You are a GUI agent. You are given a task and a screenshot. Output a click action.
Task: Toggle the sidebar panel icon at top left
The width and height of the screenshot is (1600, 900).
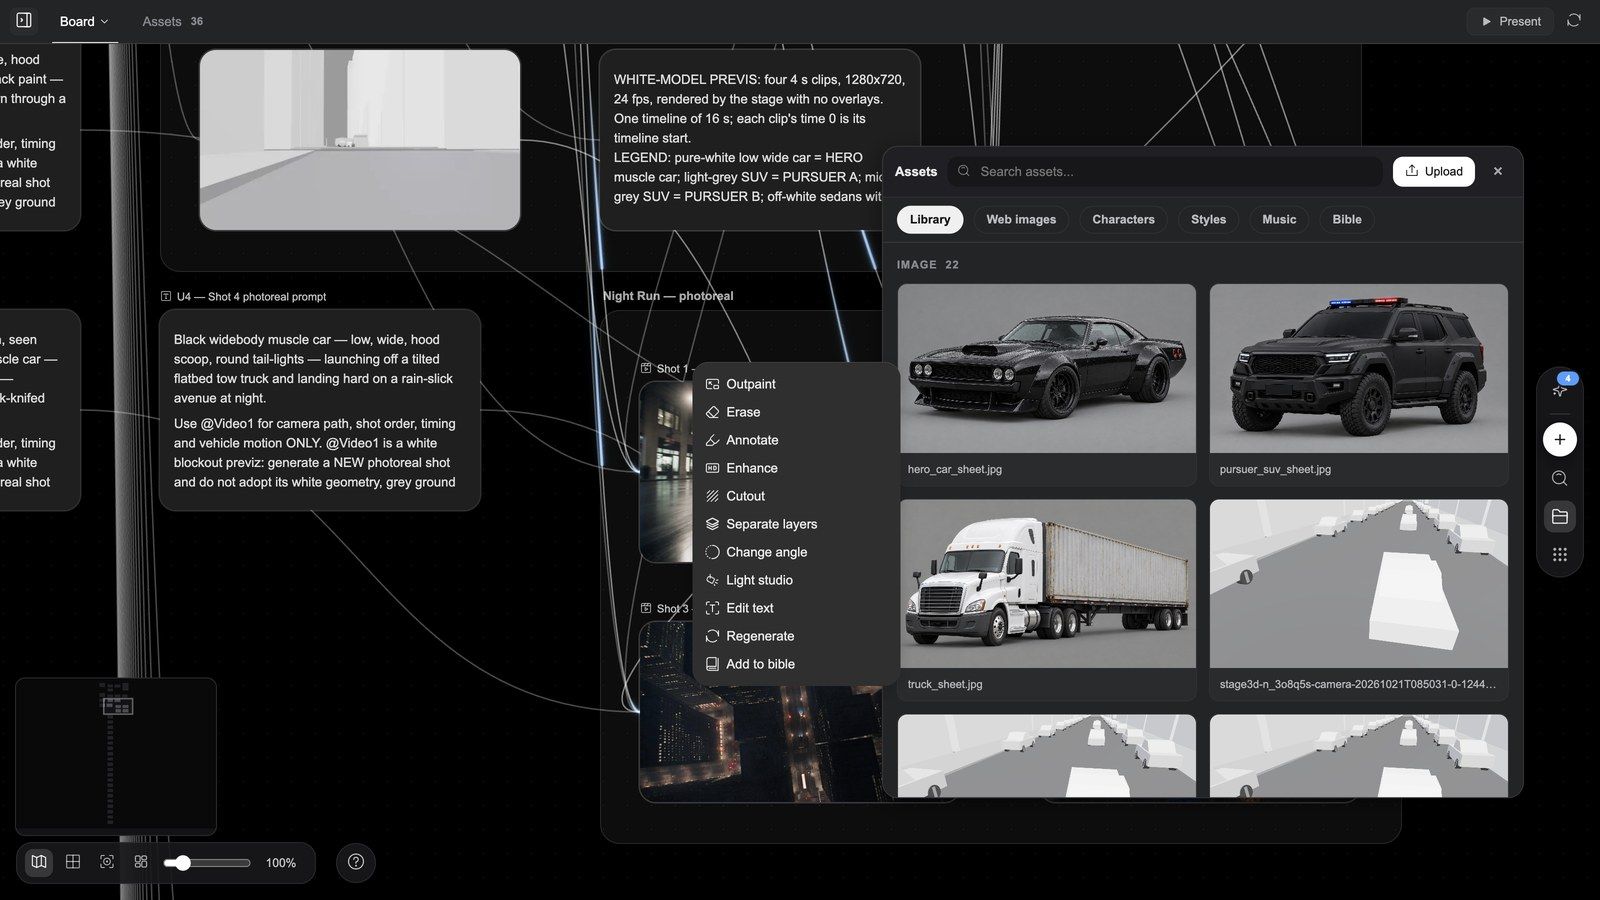click(x=24, y=20)
